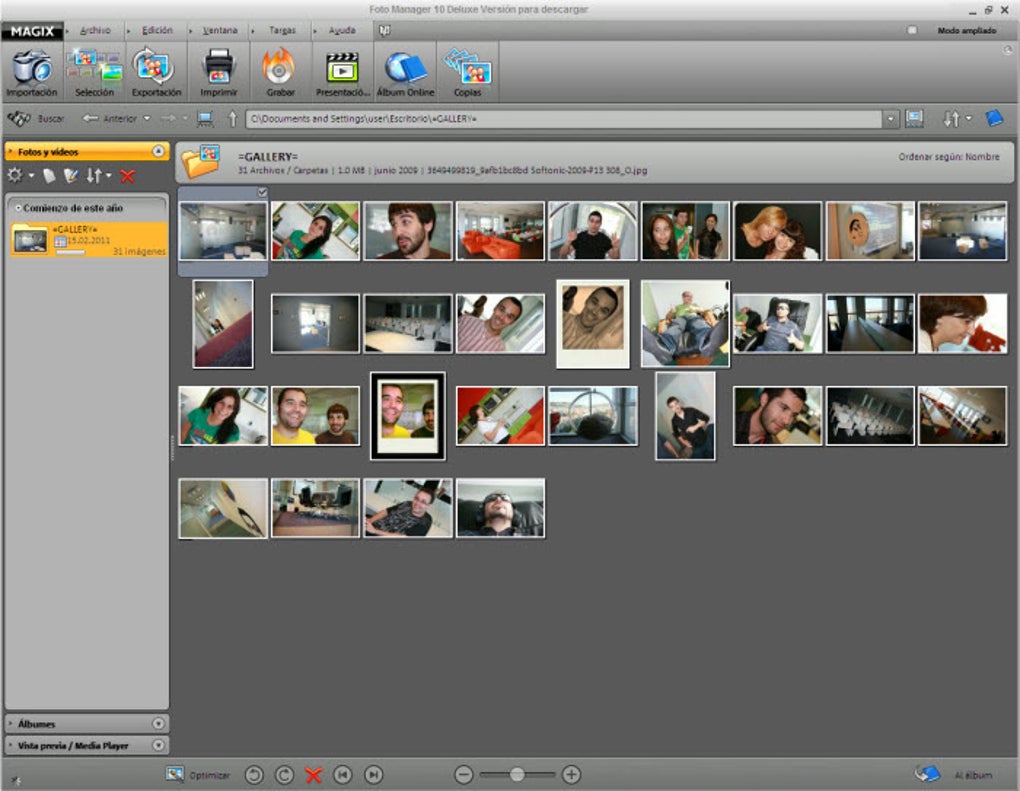Expand the Vista previa / Media Player panel
1020x791 pixels.
(158, 745)
